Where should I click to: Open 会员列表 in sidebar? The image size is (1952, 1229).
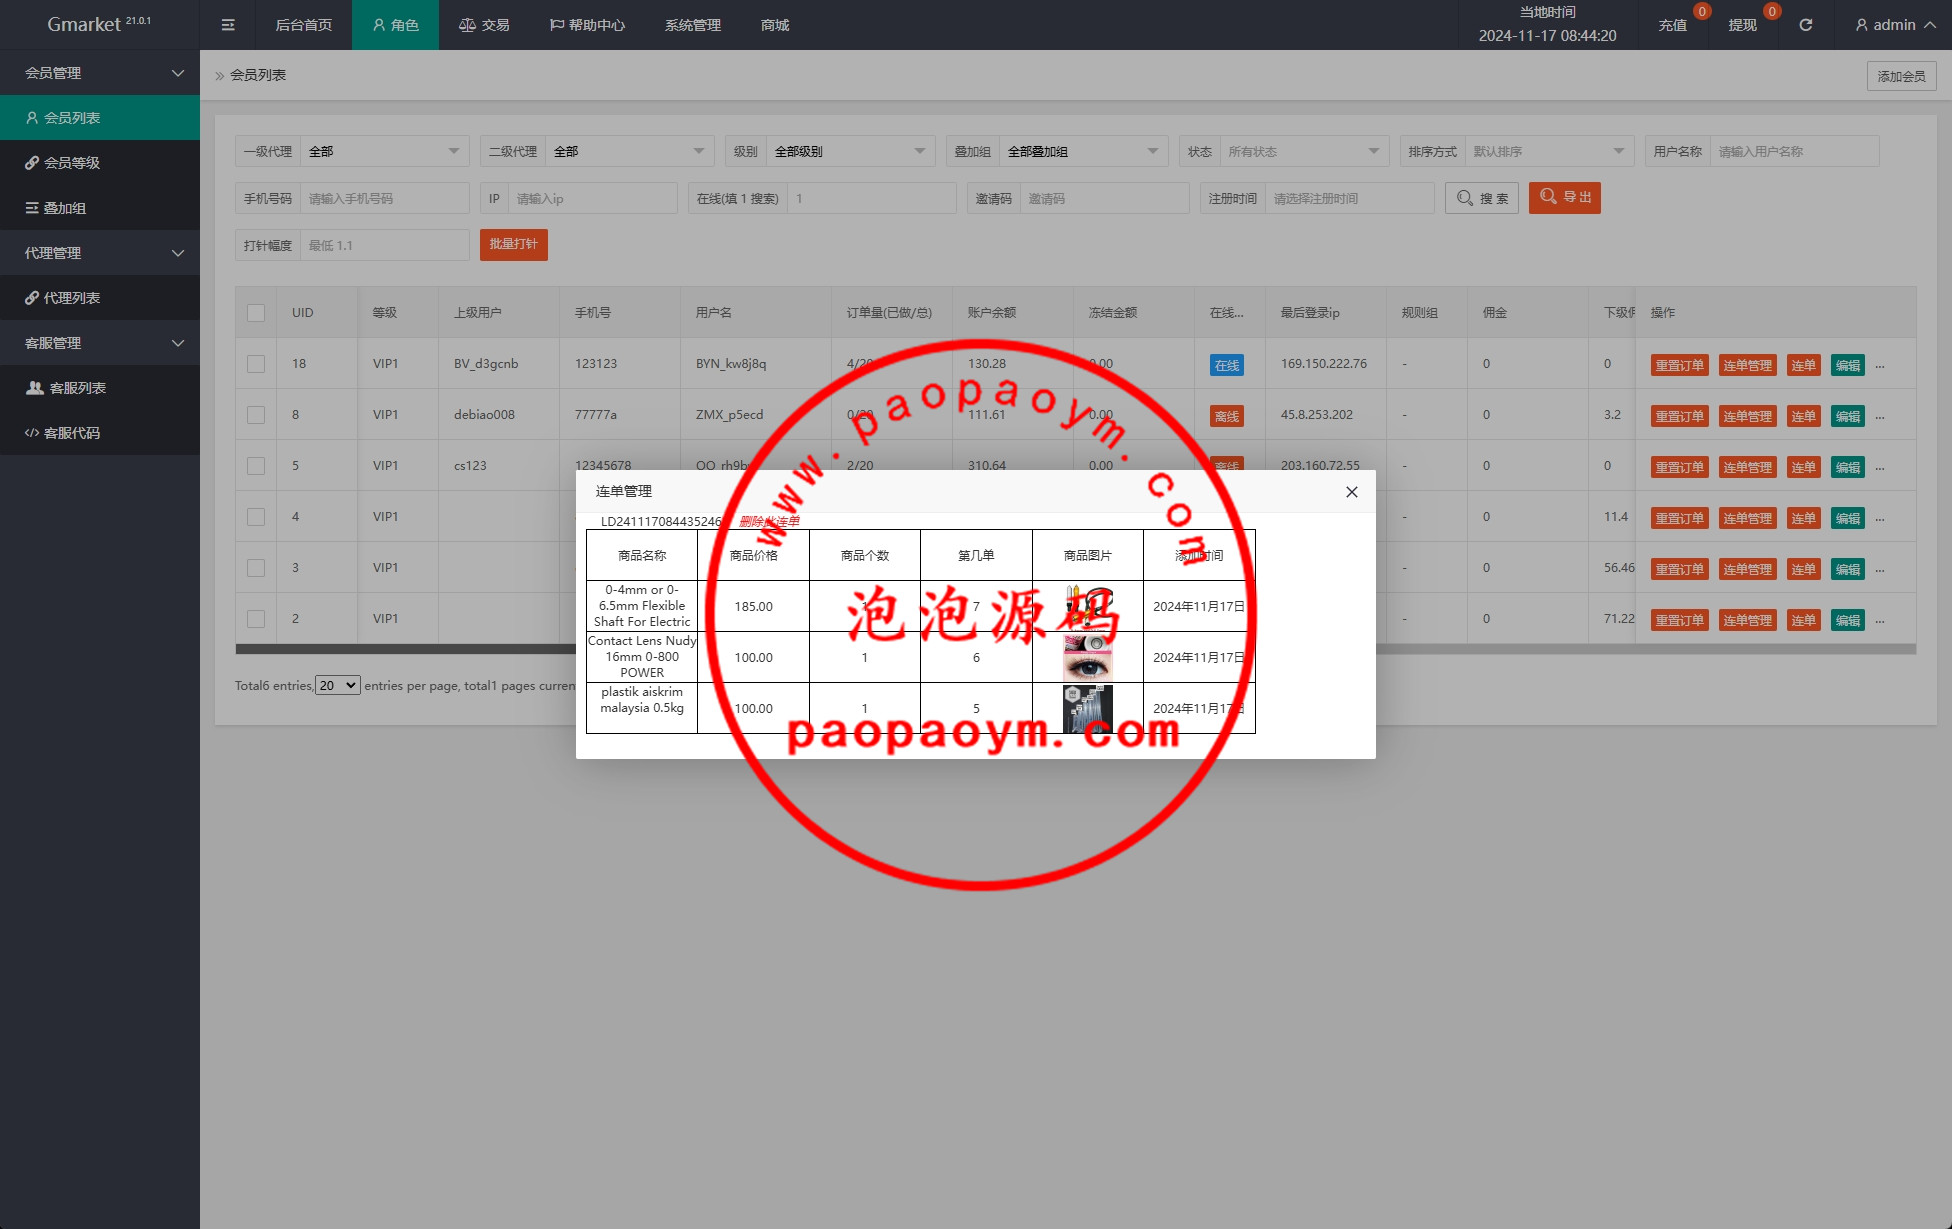click(100, 118)
